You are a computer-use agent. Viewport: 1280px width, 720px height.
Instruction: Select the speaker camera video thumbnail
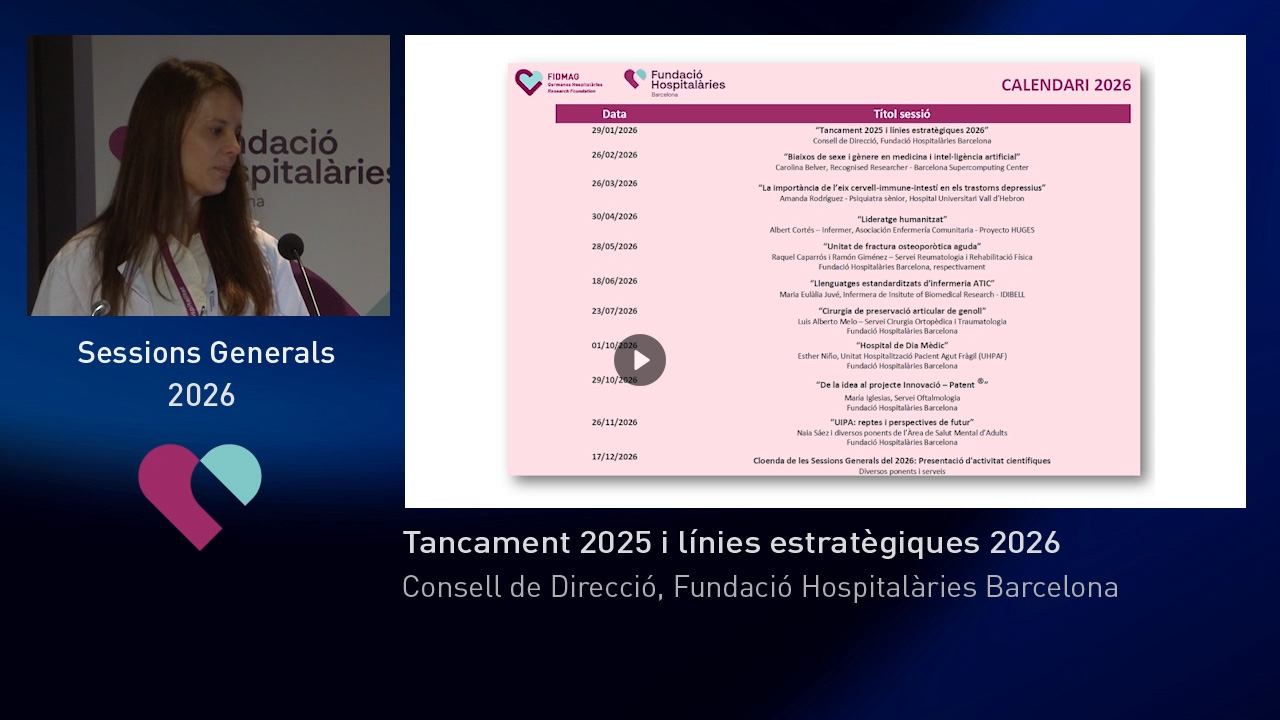click(x=208, y=176)
